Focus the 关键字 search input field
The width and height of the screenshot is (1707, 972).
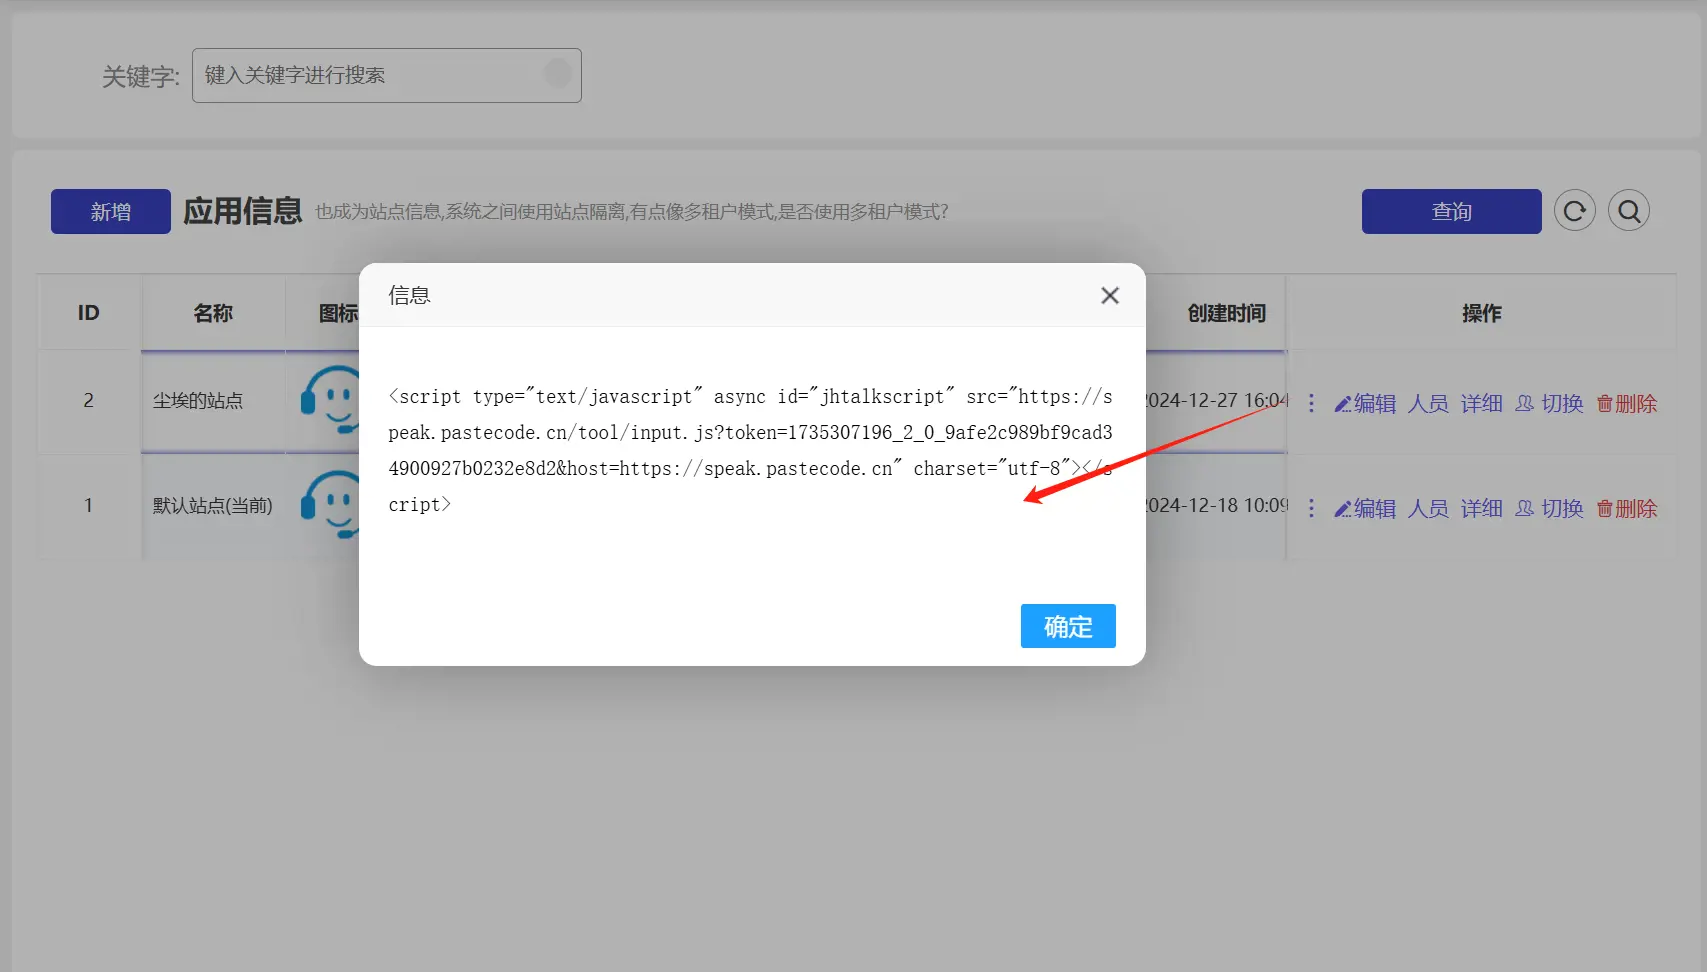pos(386,75)
